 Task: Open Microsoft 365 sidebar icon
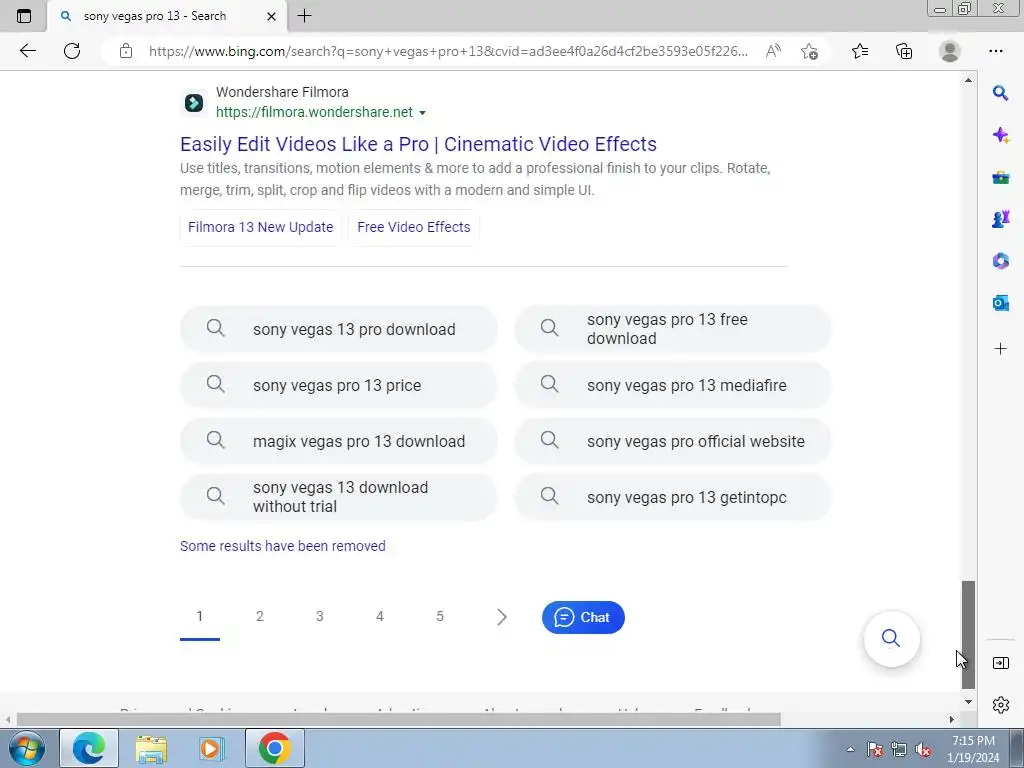click(1000, 261)
